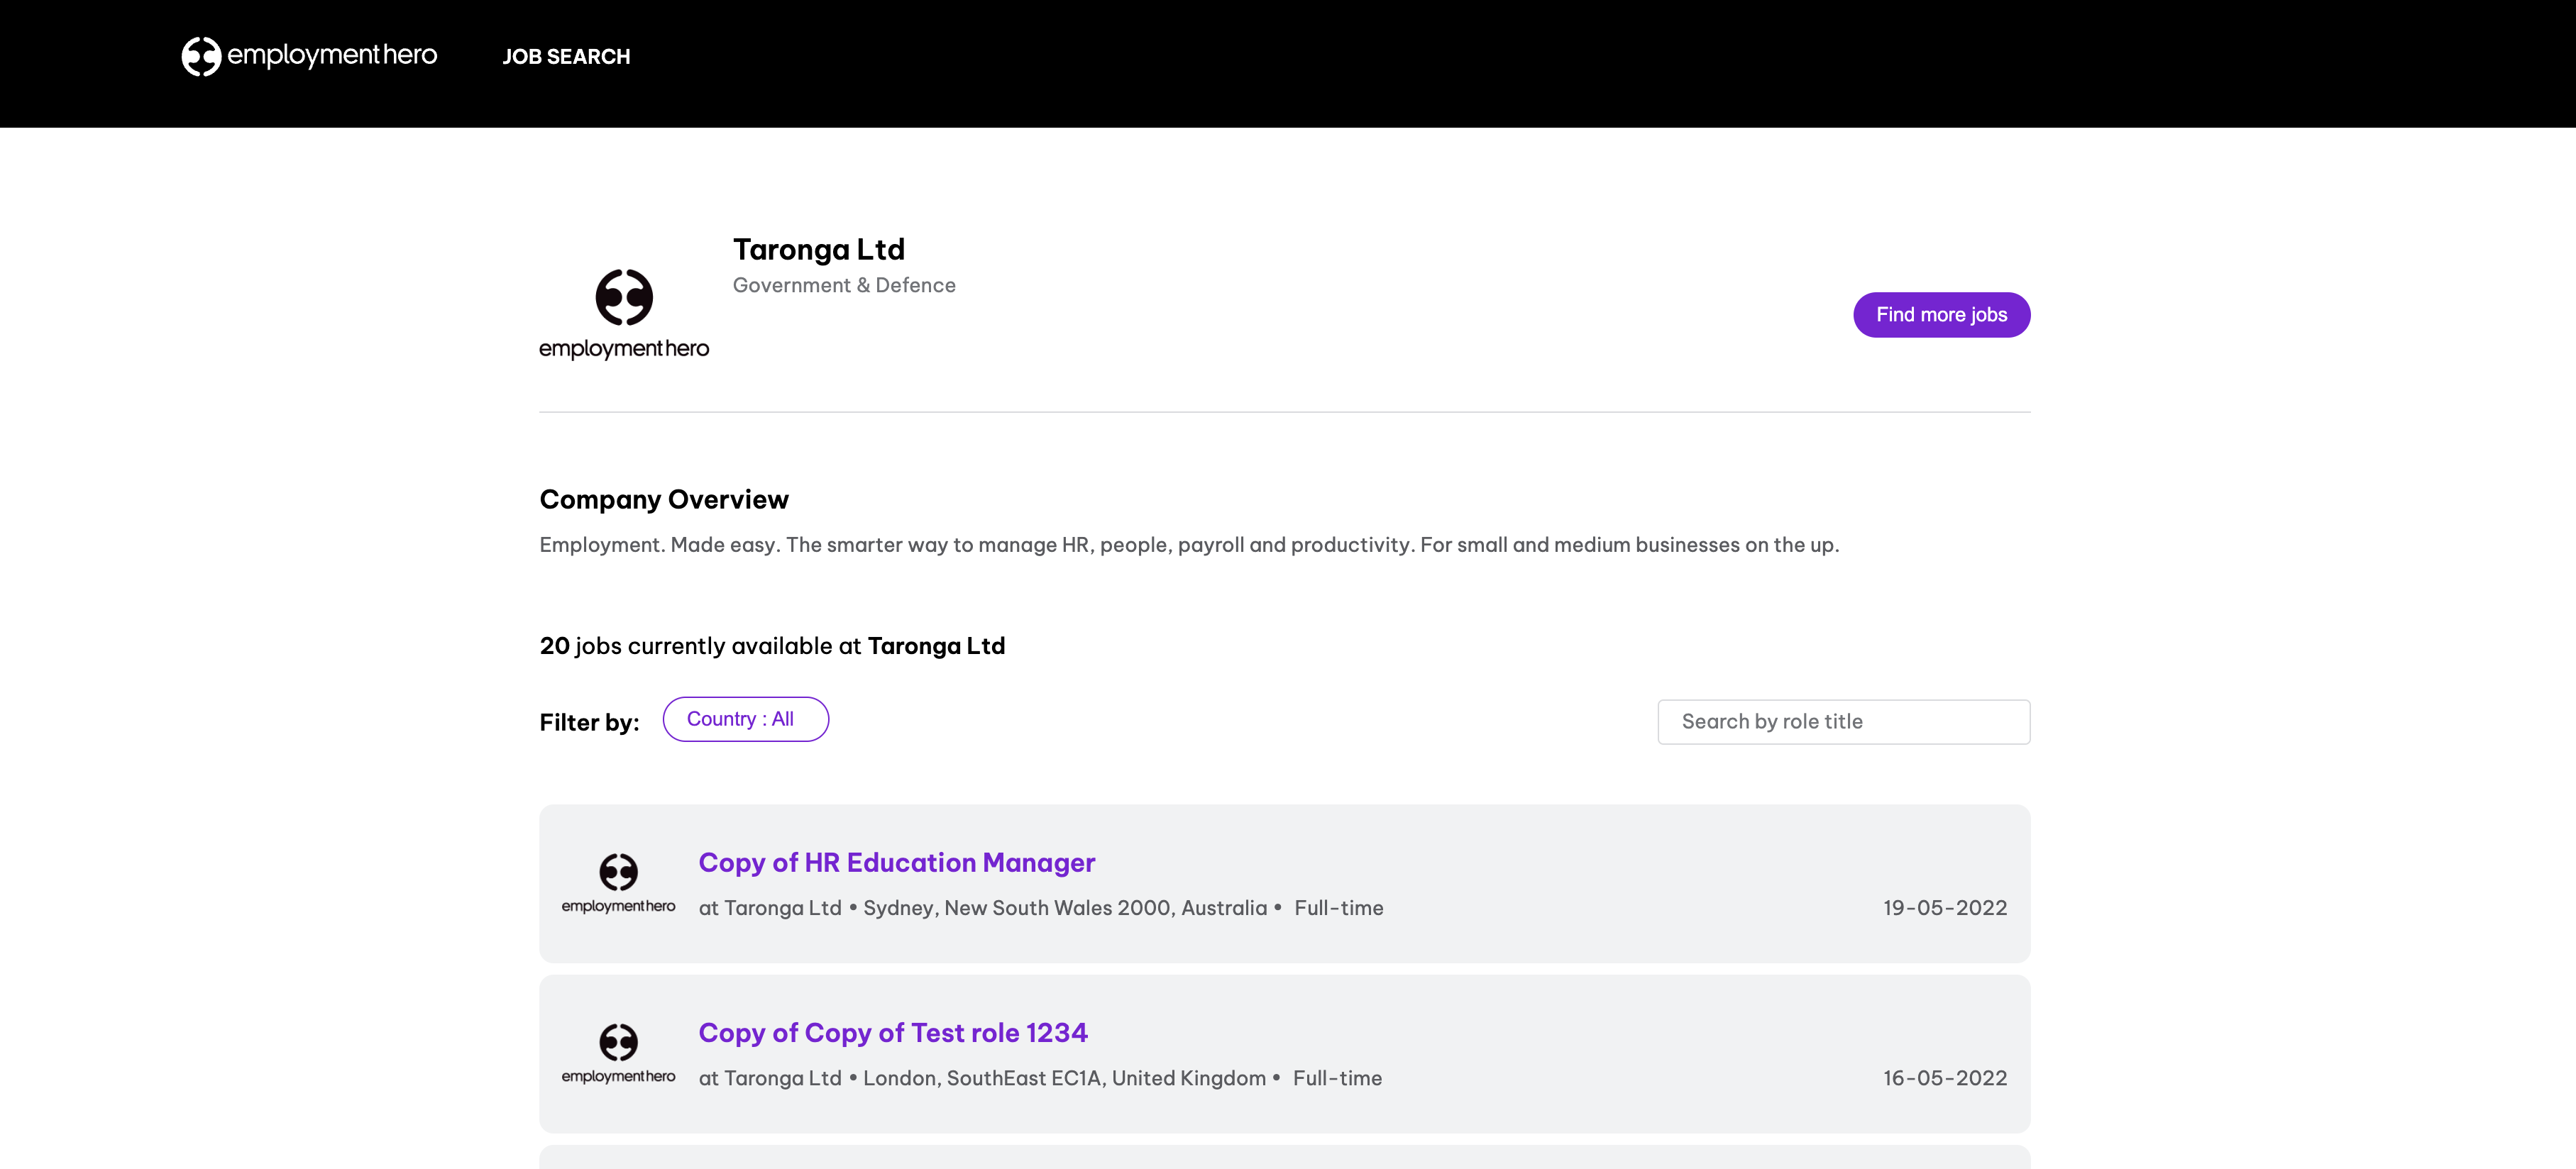Click London, SouthEast EC1A, United Kingdom location
The image size is (2576, 1169).
tap(1064, 1078)
